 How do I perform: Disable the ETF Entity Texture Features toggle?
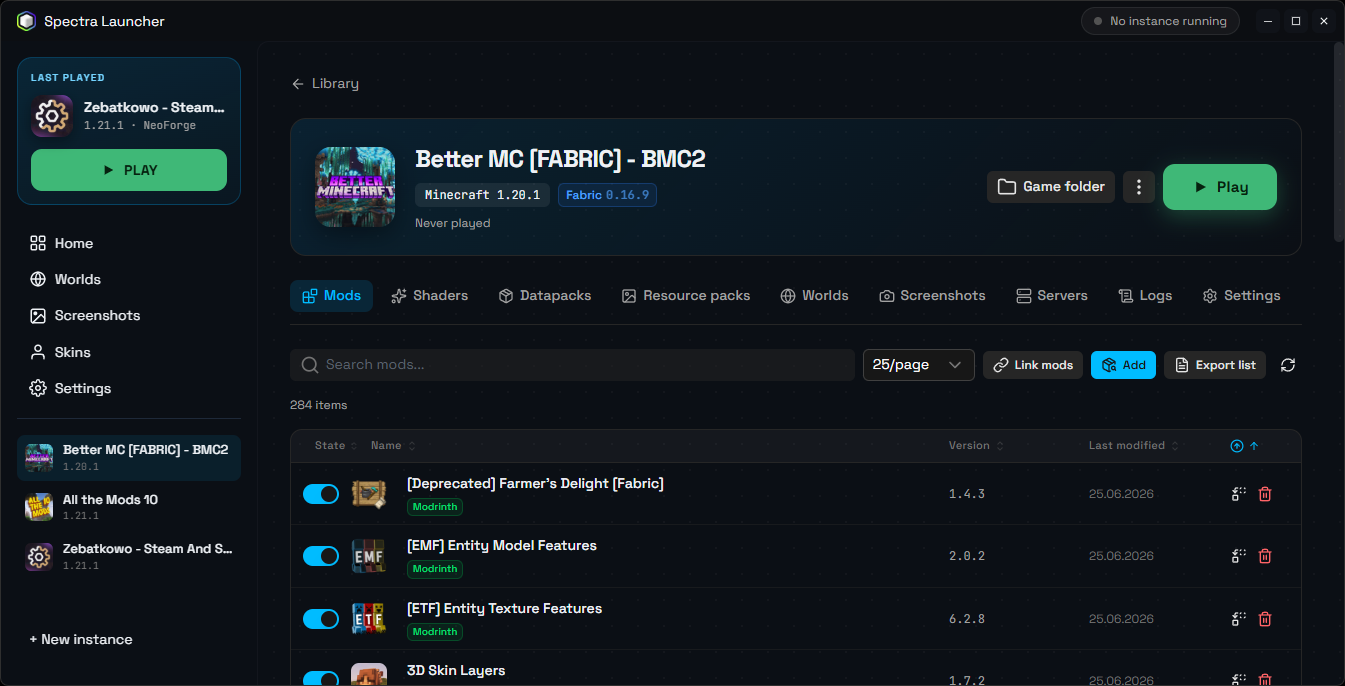click(x=321, y=619)
